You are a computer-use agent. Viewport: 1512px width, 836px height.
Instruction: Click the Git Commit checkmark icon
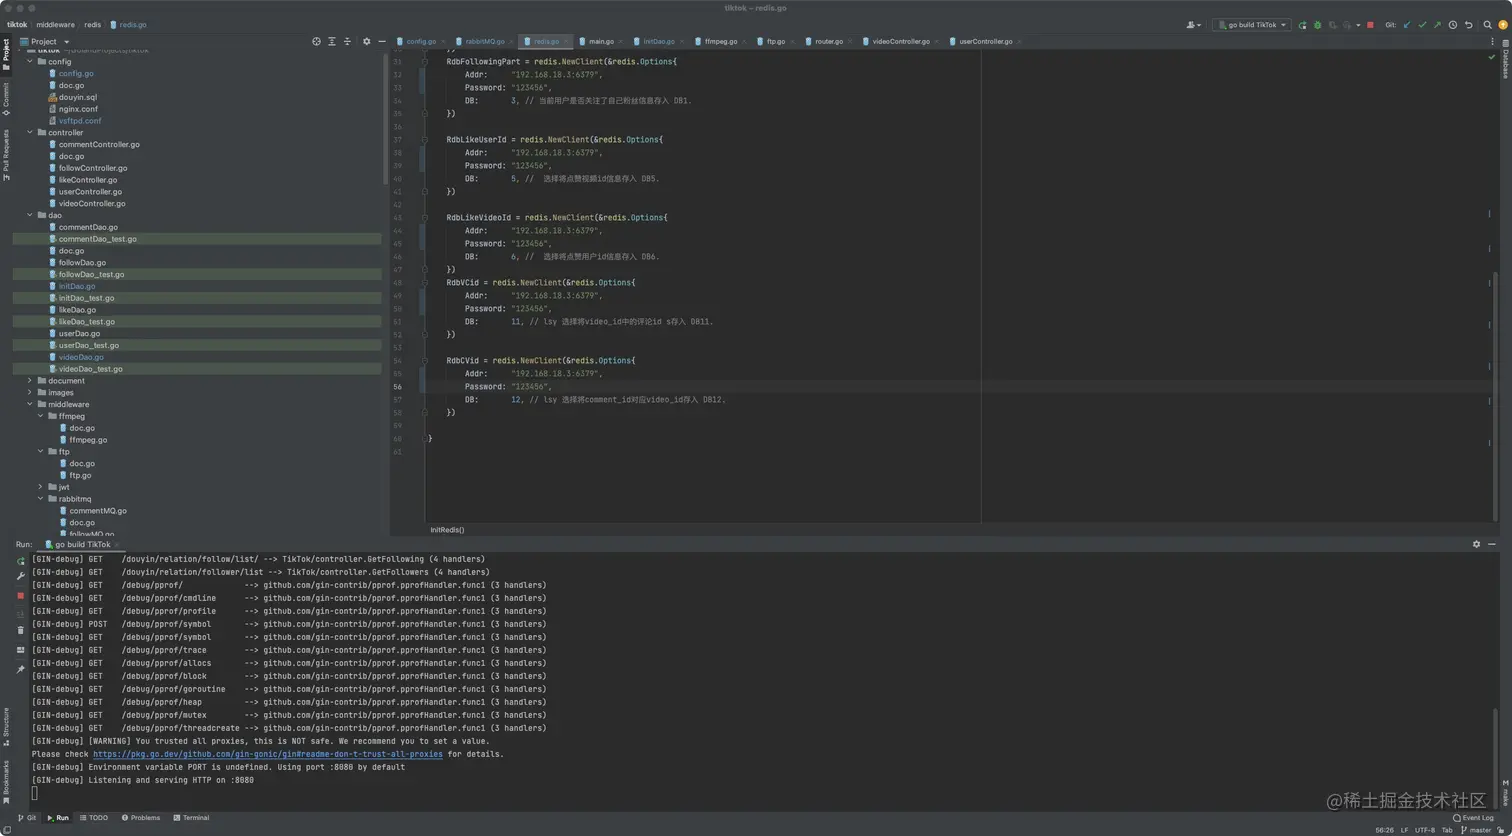(1422, 25)
